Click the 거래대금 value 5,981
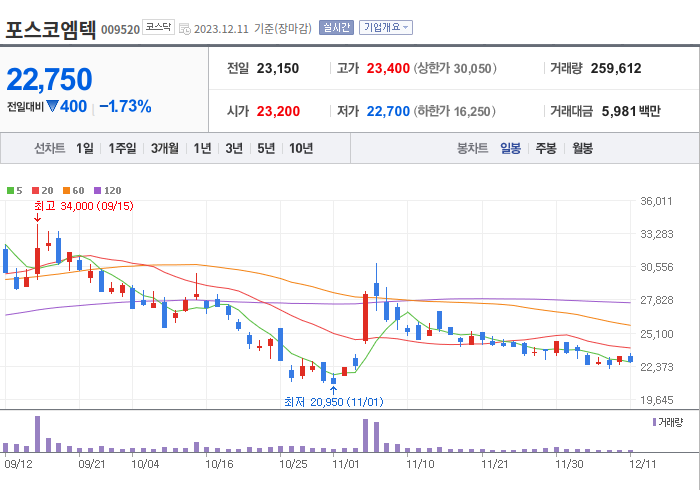 click(x=619, y=111)
